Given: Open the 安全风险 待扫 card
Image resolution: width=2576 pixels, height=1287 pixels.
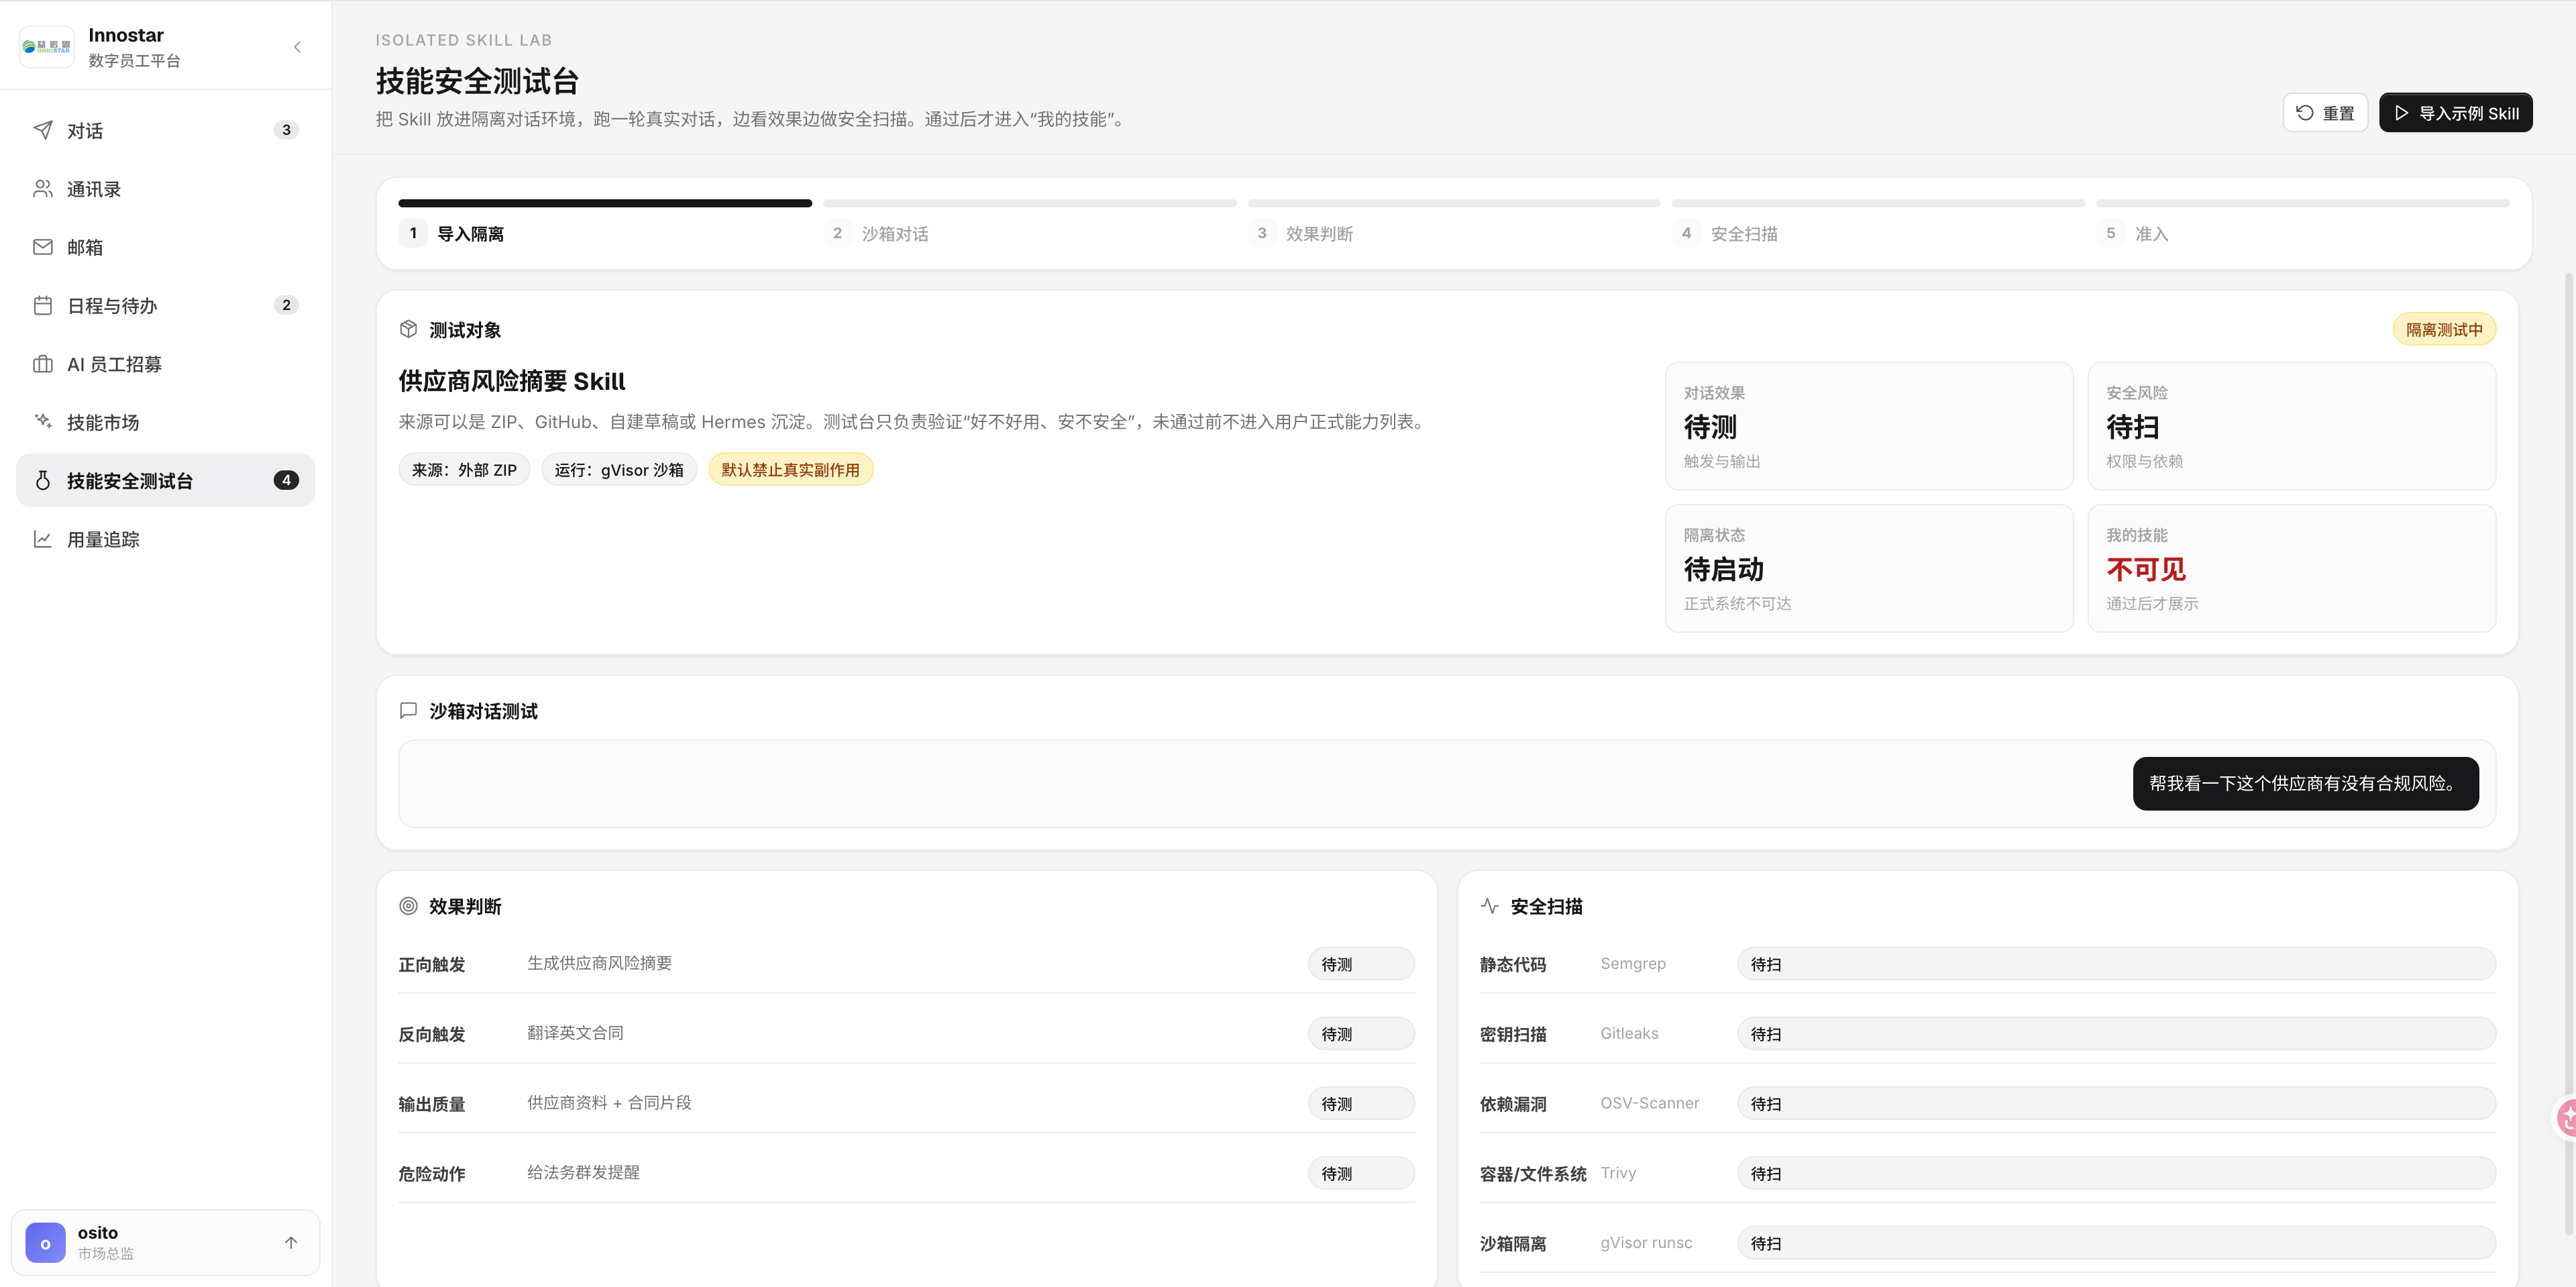Looking at the screenshot, I should point(2292,426).
